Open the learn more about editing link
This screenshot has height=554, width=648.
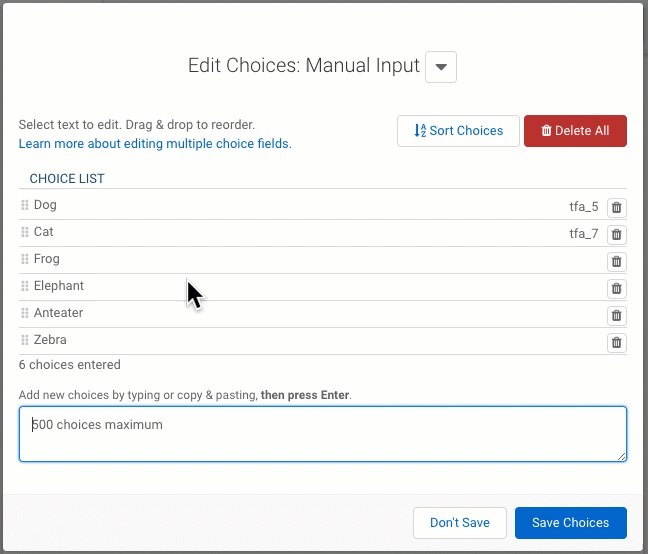coord(155,144)
